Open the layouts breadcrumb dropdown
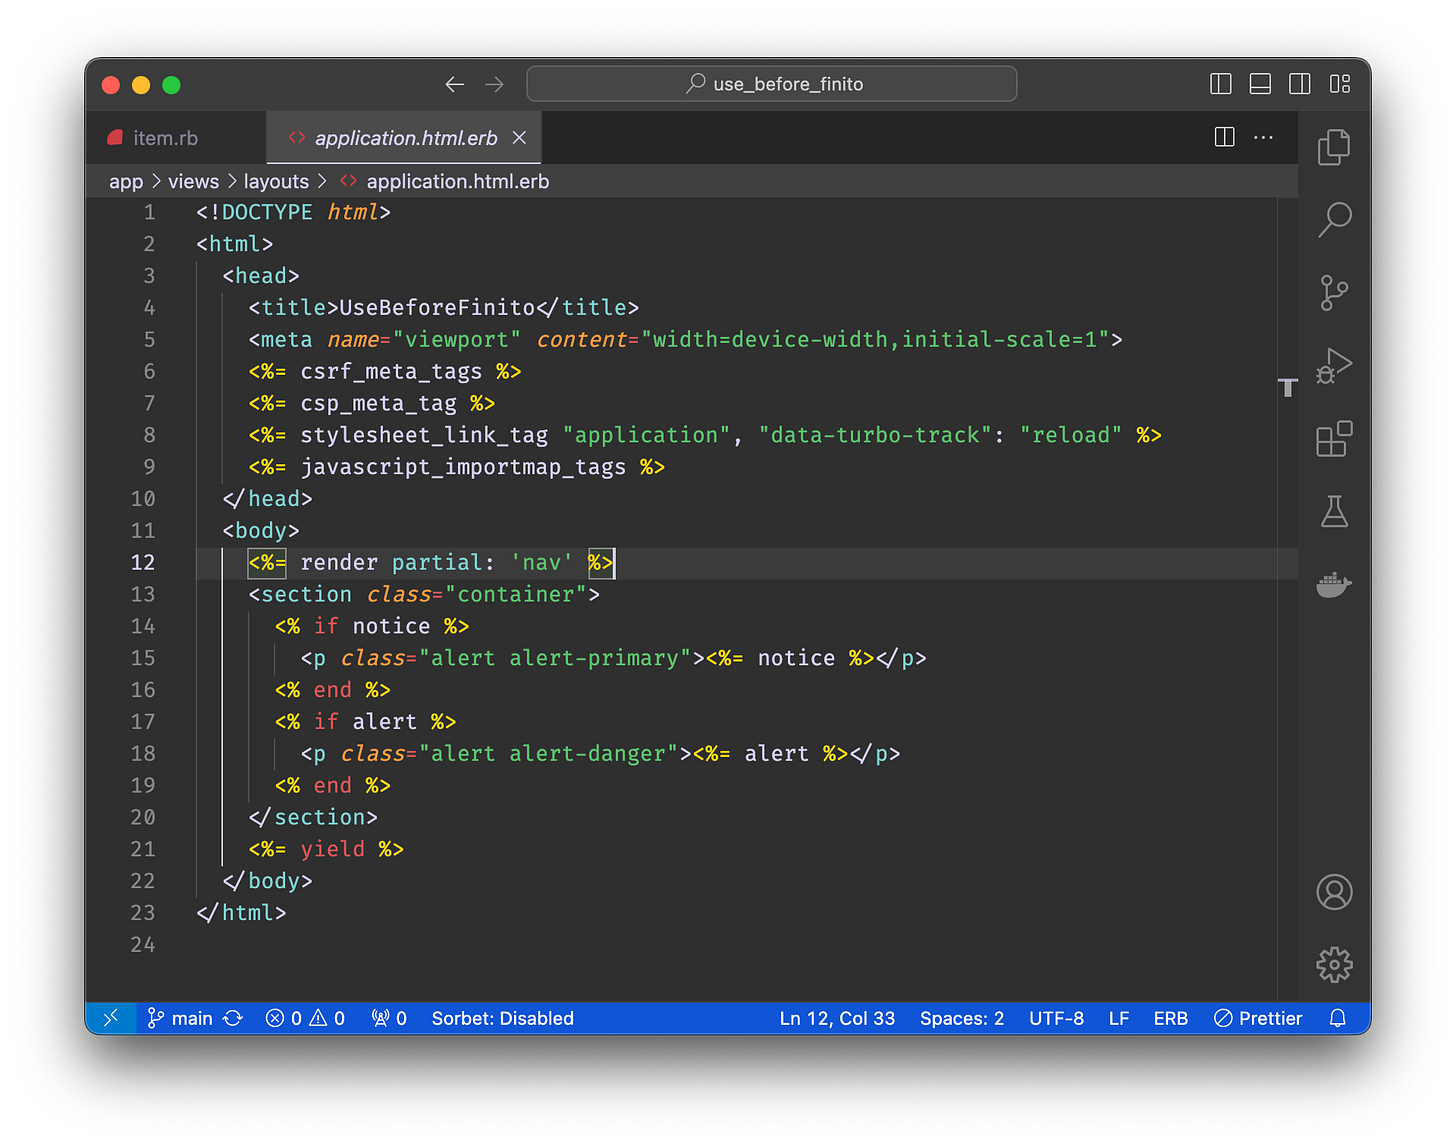The height and width of the screenshot is (1147, 1456). click(277, 181)
